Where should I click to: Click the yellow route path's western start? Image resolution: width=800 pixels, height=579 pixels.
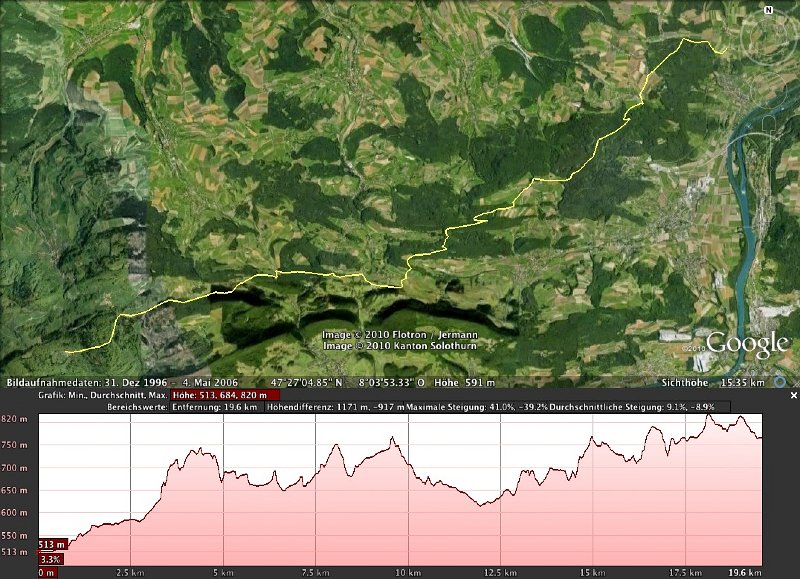click(x=67, y=352)
